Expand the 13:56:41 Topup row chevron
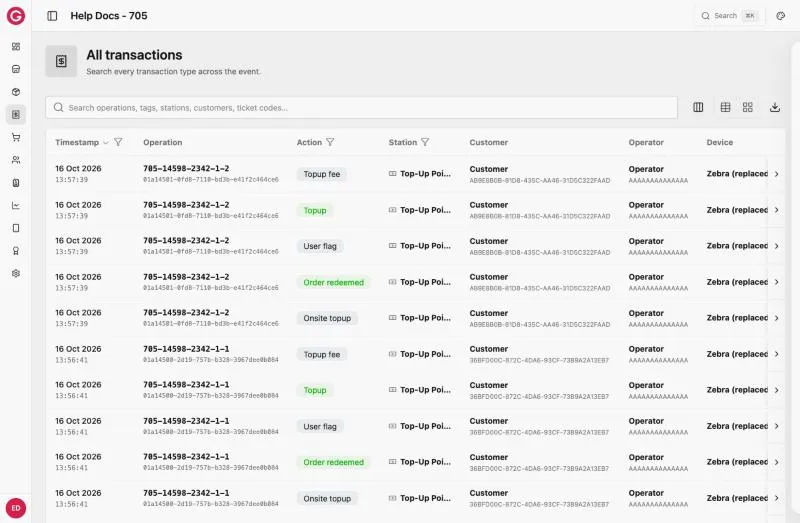Screen dimensions: 800x523 [x=777, y=390]
